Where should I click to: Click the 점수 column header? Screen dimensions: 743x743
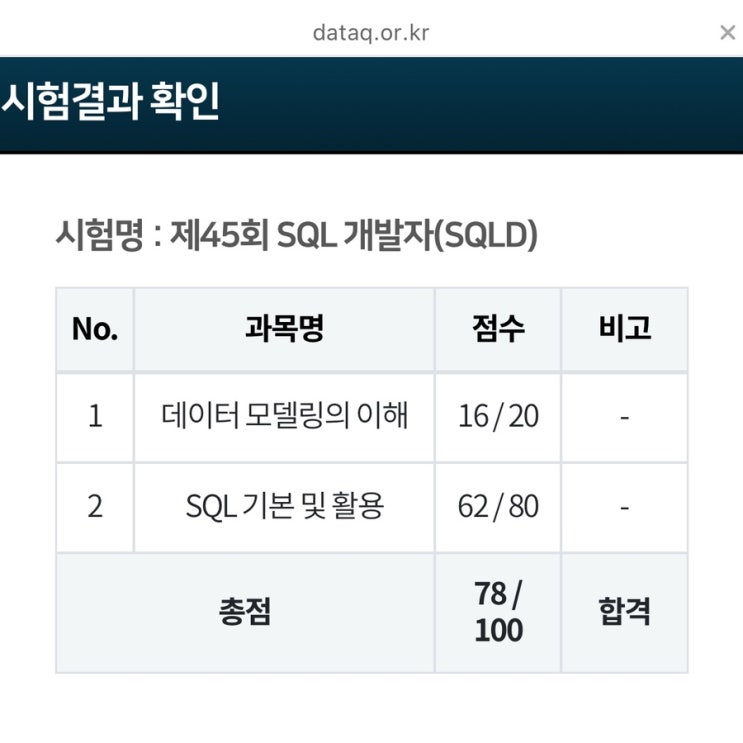click(498, 329)
